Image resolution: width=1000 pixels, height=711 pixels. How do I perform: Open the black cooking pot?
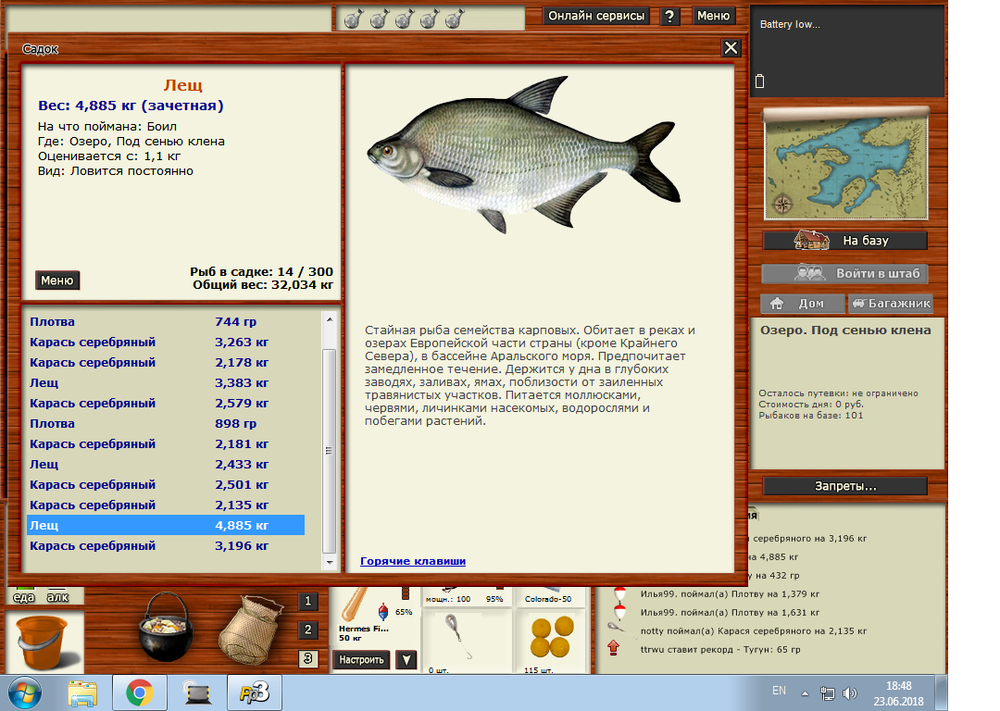click(x=165, y=627)
